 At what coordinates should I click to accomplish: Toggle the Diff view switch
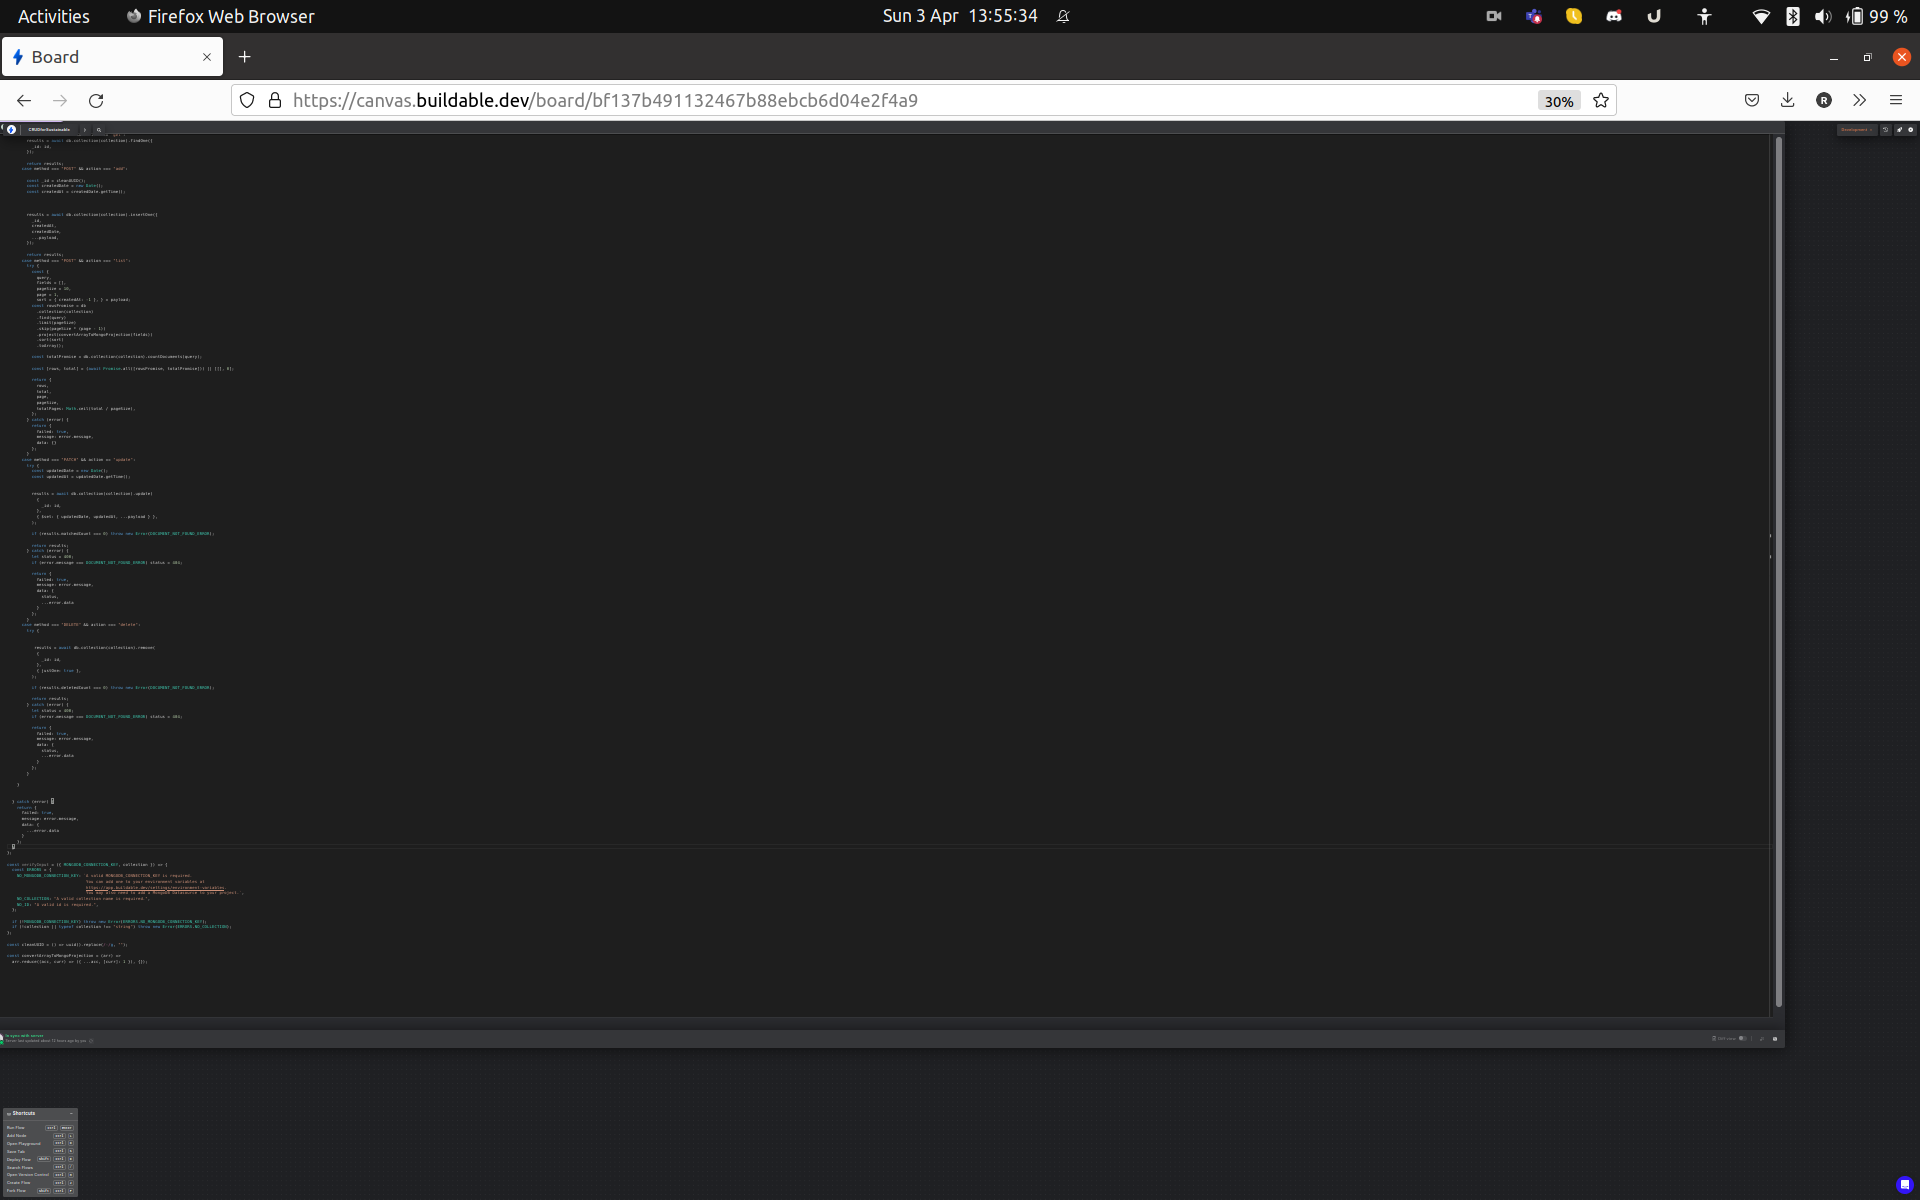[1743, 1038]
